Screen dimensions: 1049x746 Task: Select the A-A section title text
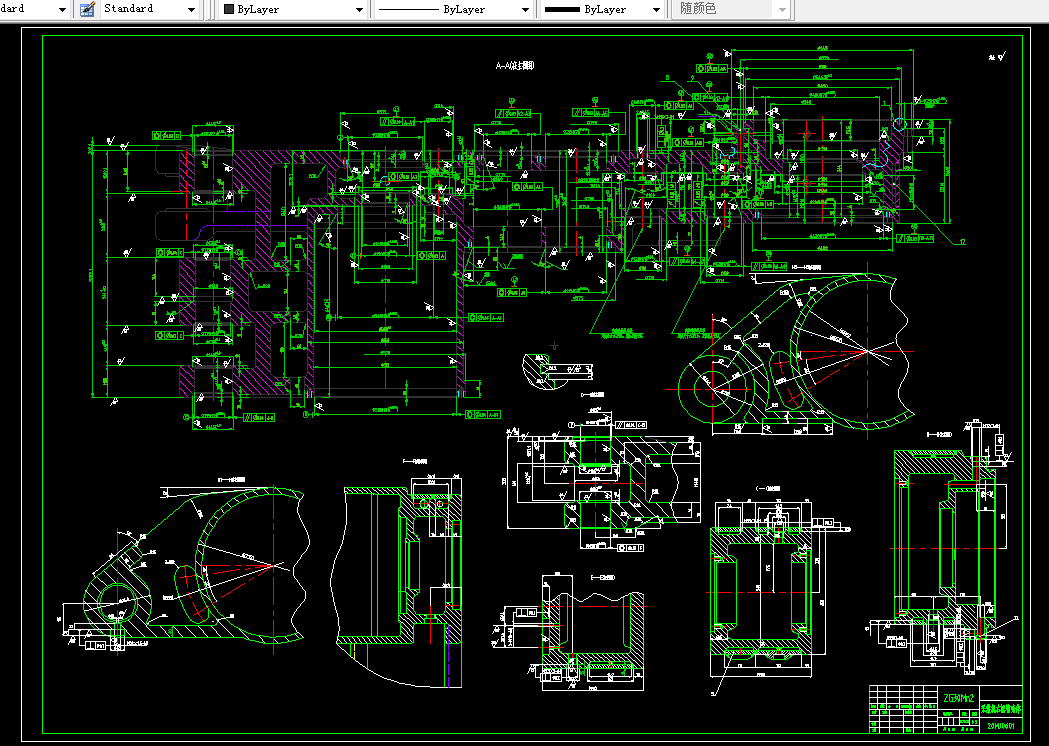coord(515,66)
